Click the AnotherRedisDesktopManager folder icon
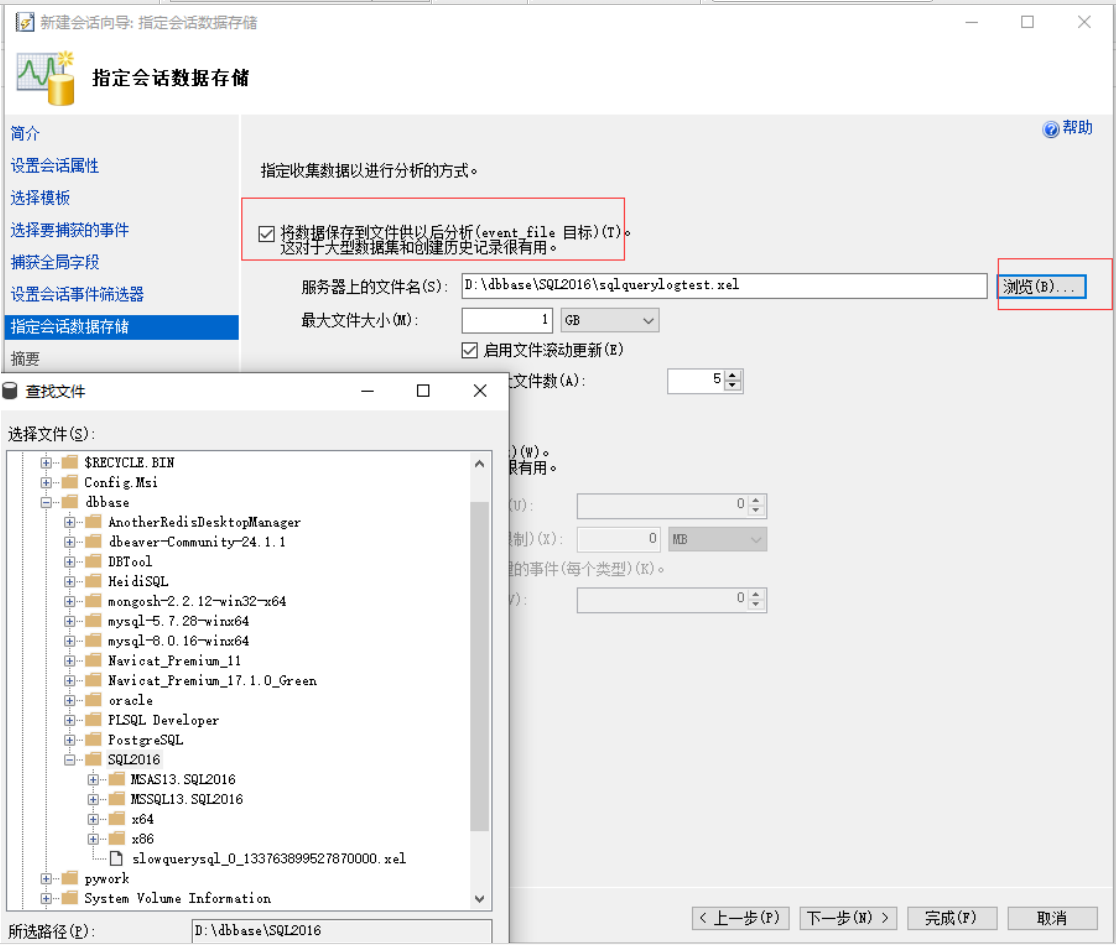The image size is (1116, 945). pyautogui.click(x=93, y=522)
